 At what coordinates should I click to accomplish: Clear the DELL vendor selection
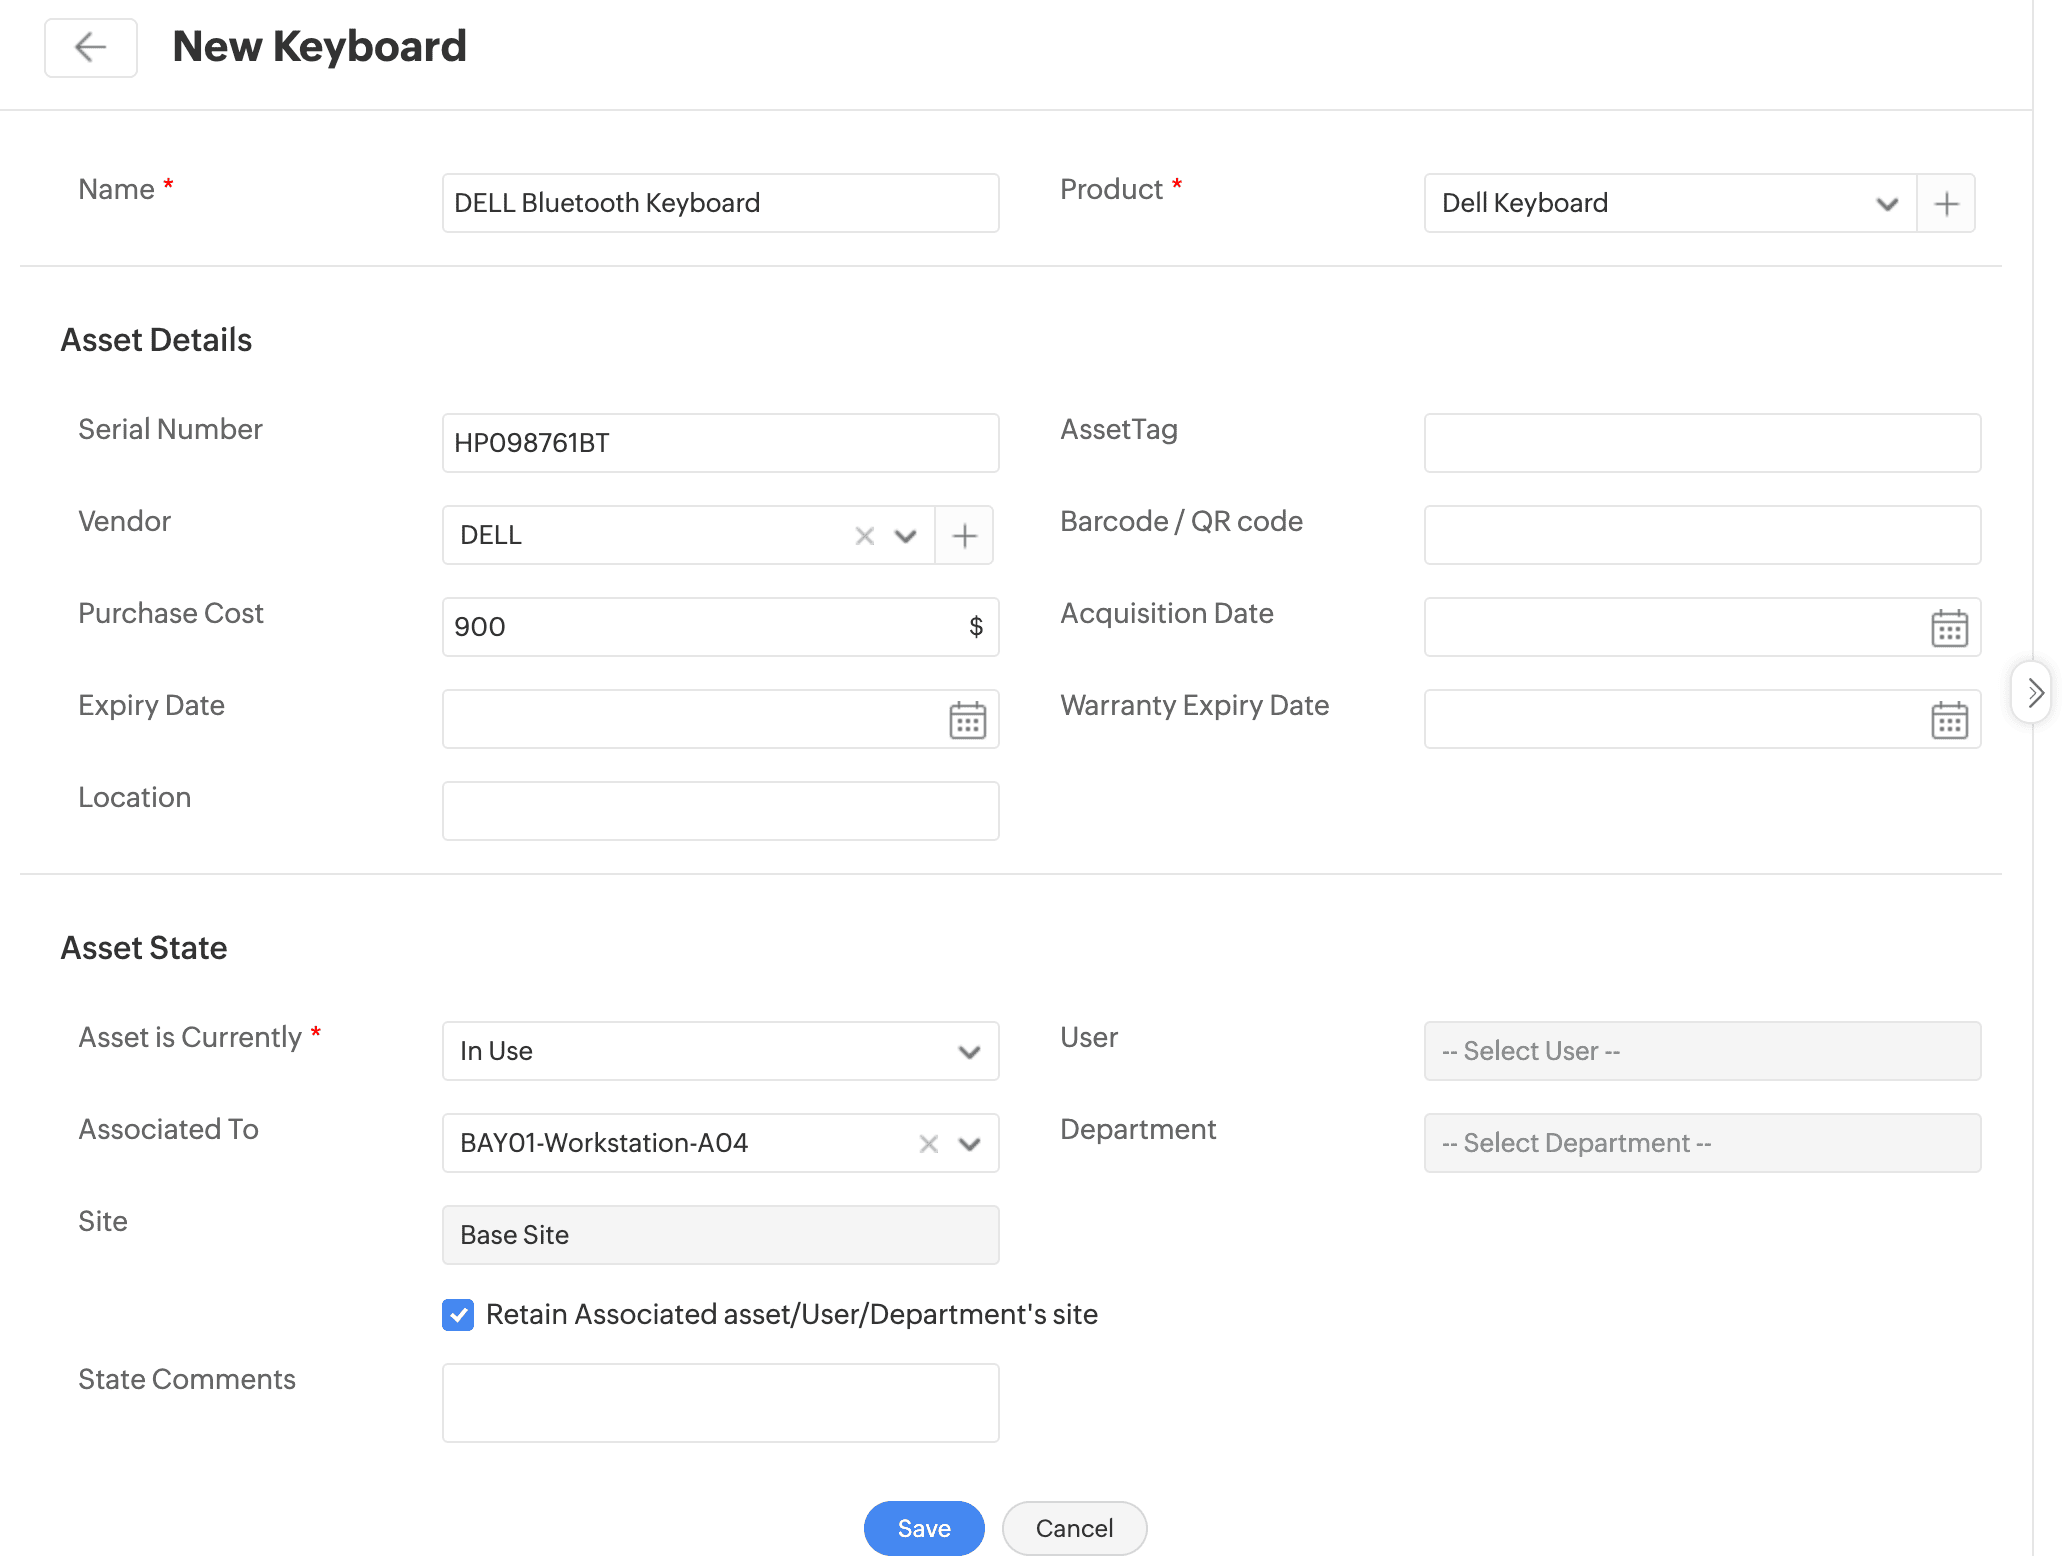click(865, 536)
